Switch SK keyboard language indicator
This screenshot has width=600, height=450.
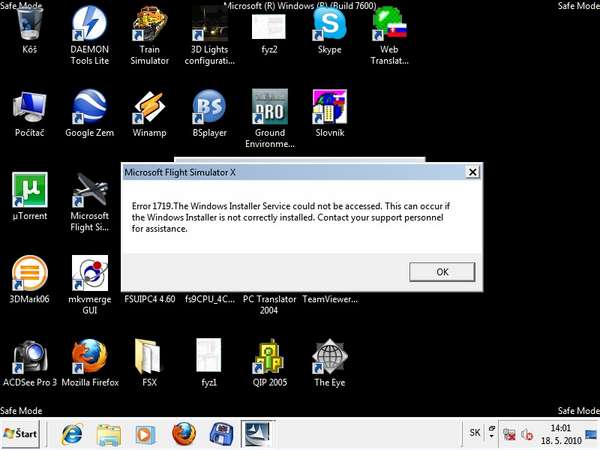(x=474, y=433)
